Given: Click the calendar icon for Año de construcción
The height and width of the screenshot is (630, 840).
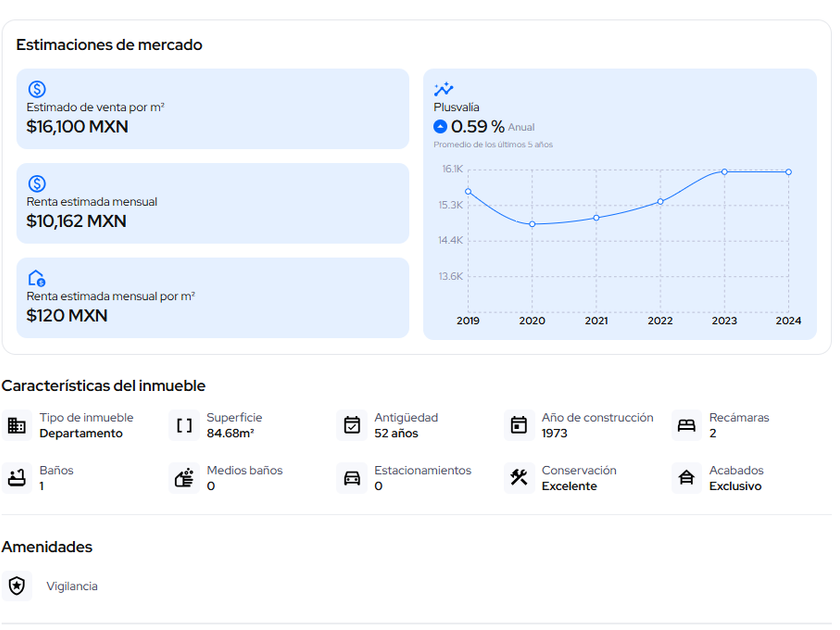Looking at the screenshot, I should (519, 425).
